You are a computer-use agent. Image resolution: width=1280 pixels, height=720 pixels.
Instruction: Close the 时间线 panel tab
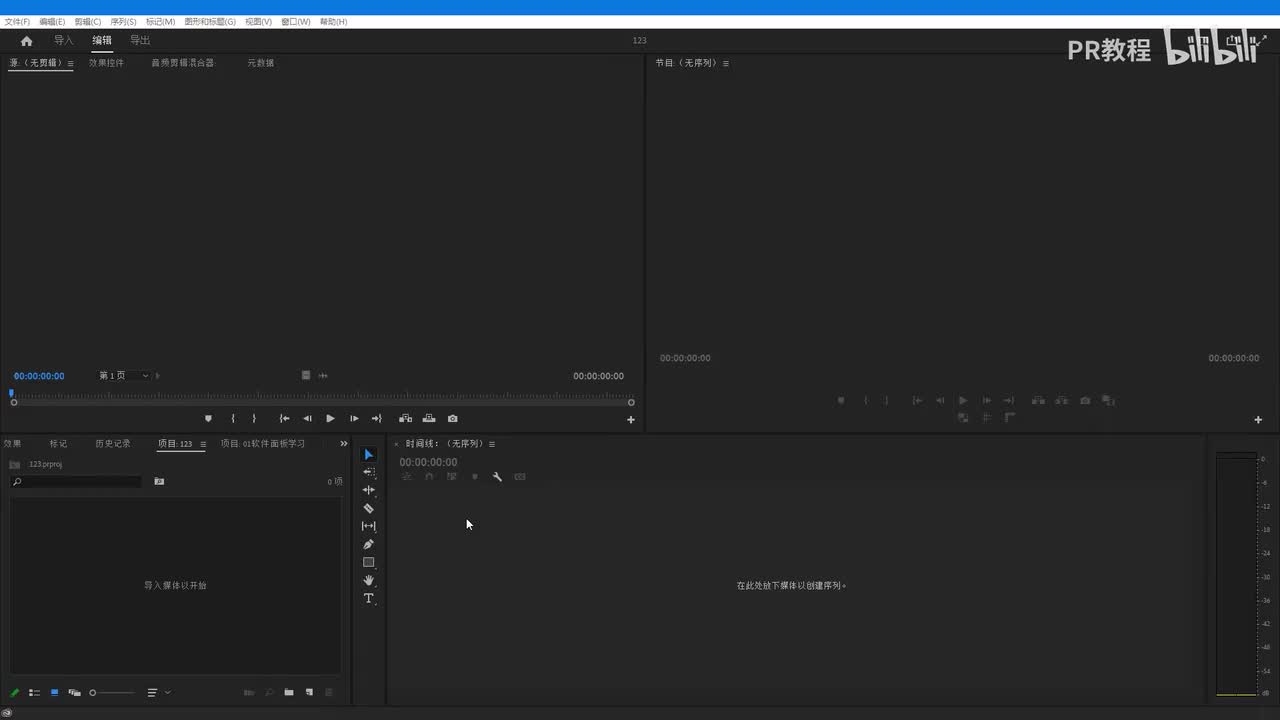pos(396,444)
